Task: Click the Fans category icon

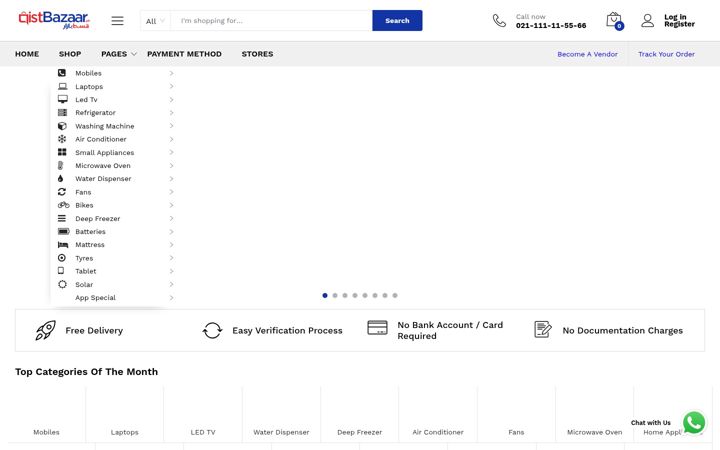Action: point(62,192)
